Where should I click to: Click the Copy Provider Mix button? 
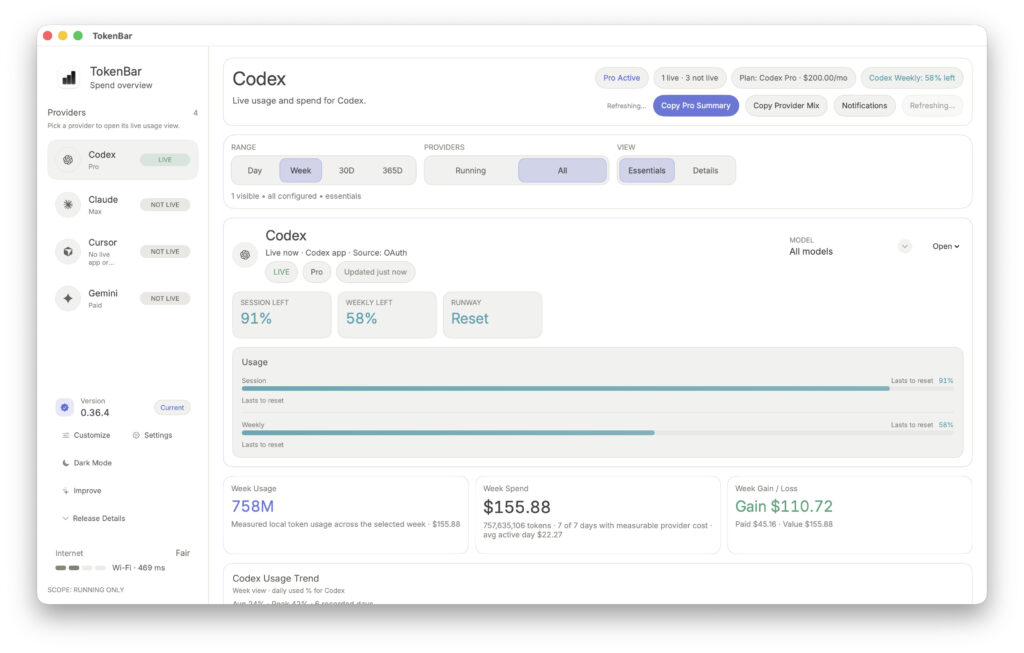pyautogui.click(x=786, y=106)
